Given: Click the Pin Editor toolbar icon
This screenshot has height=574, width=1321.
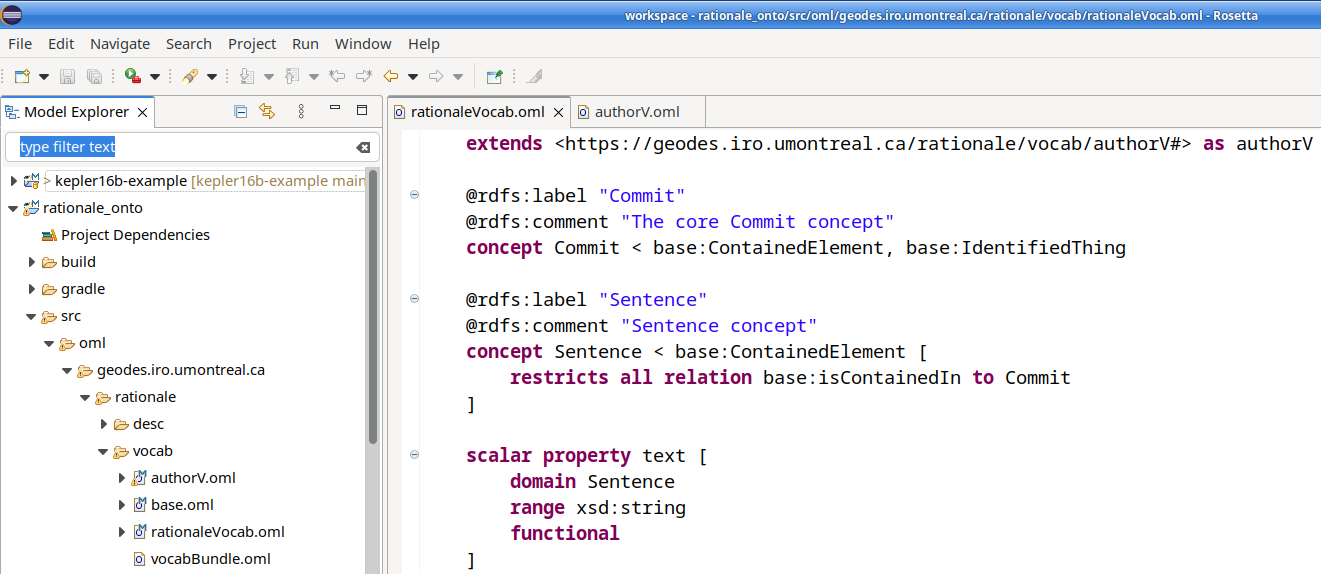Looking at the screenshot, I should click(x=494, y=76).
